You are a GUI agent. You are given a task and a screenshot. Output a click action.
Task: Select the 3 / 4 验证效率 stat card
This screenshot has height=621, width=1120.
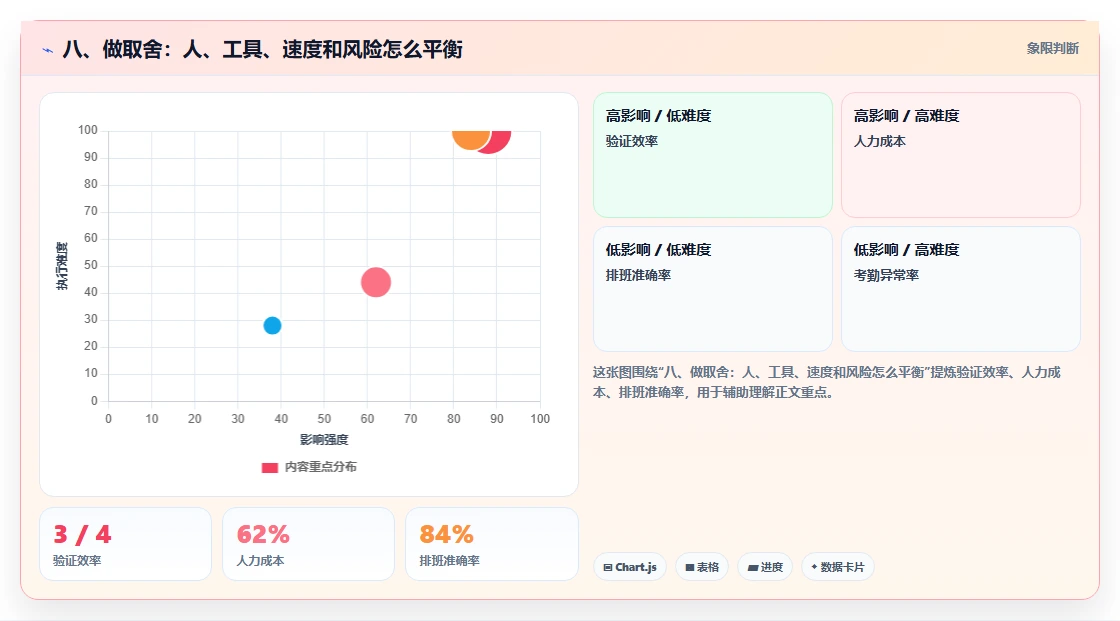point(126,544)
